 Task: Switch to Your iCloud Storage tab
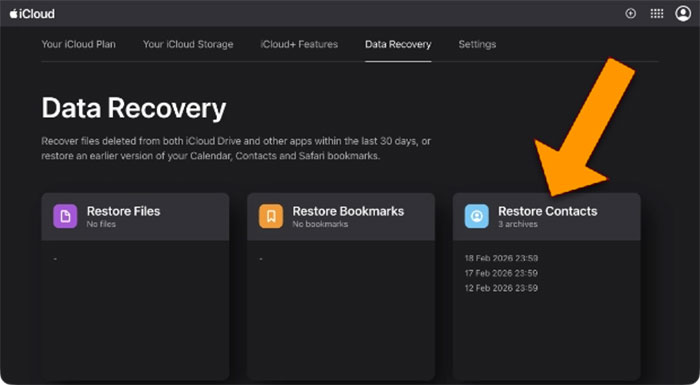tap(188, 44)
